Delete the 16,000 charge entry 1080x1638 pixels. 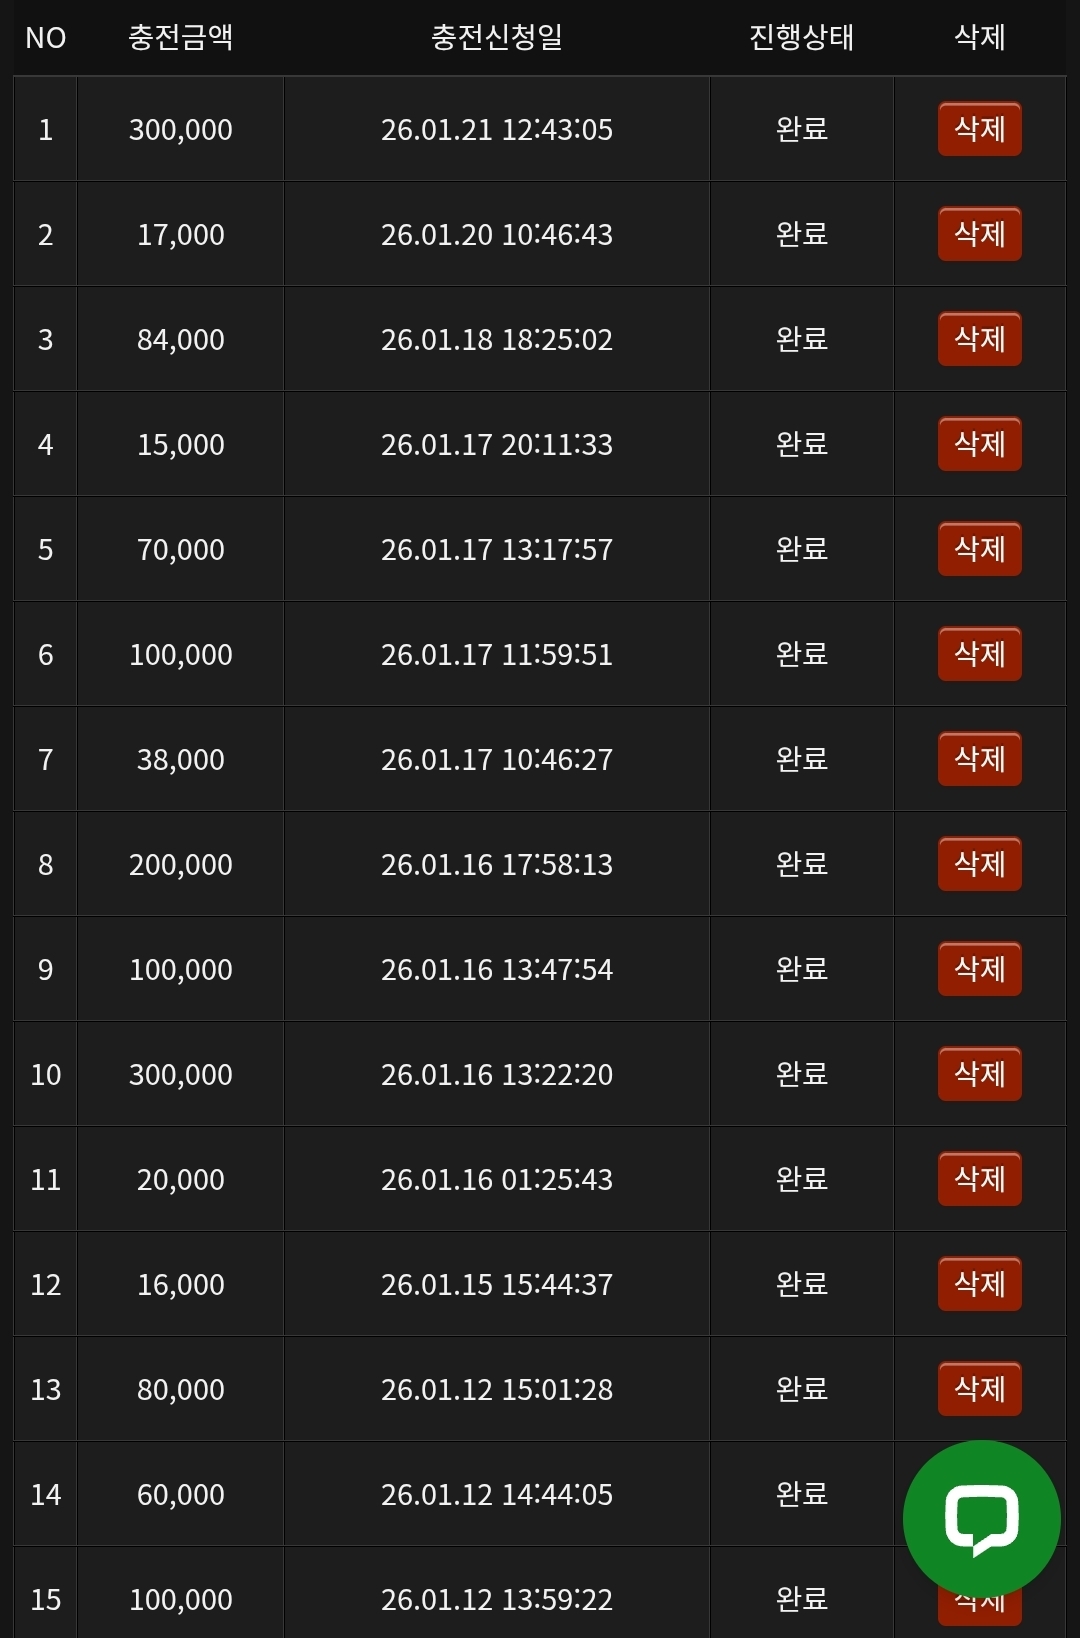tap(979, 1284)
